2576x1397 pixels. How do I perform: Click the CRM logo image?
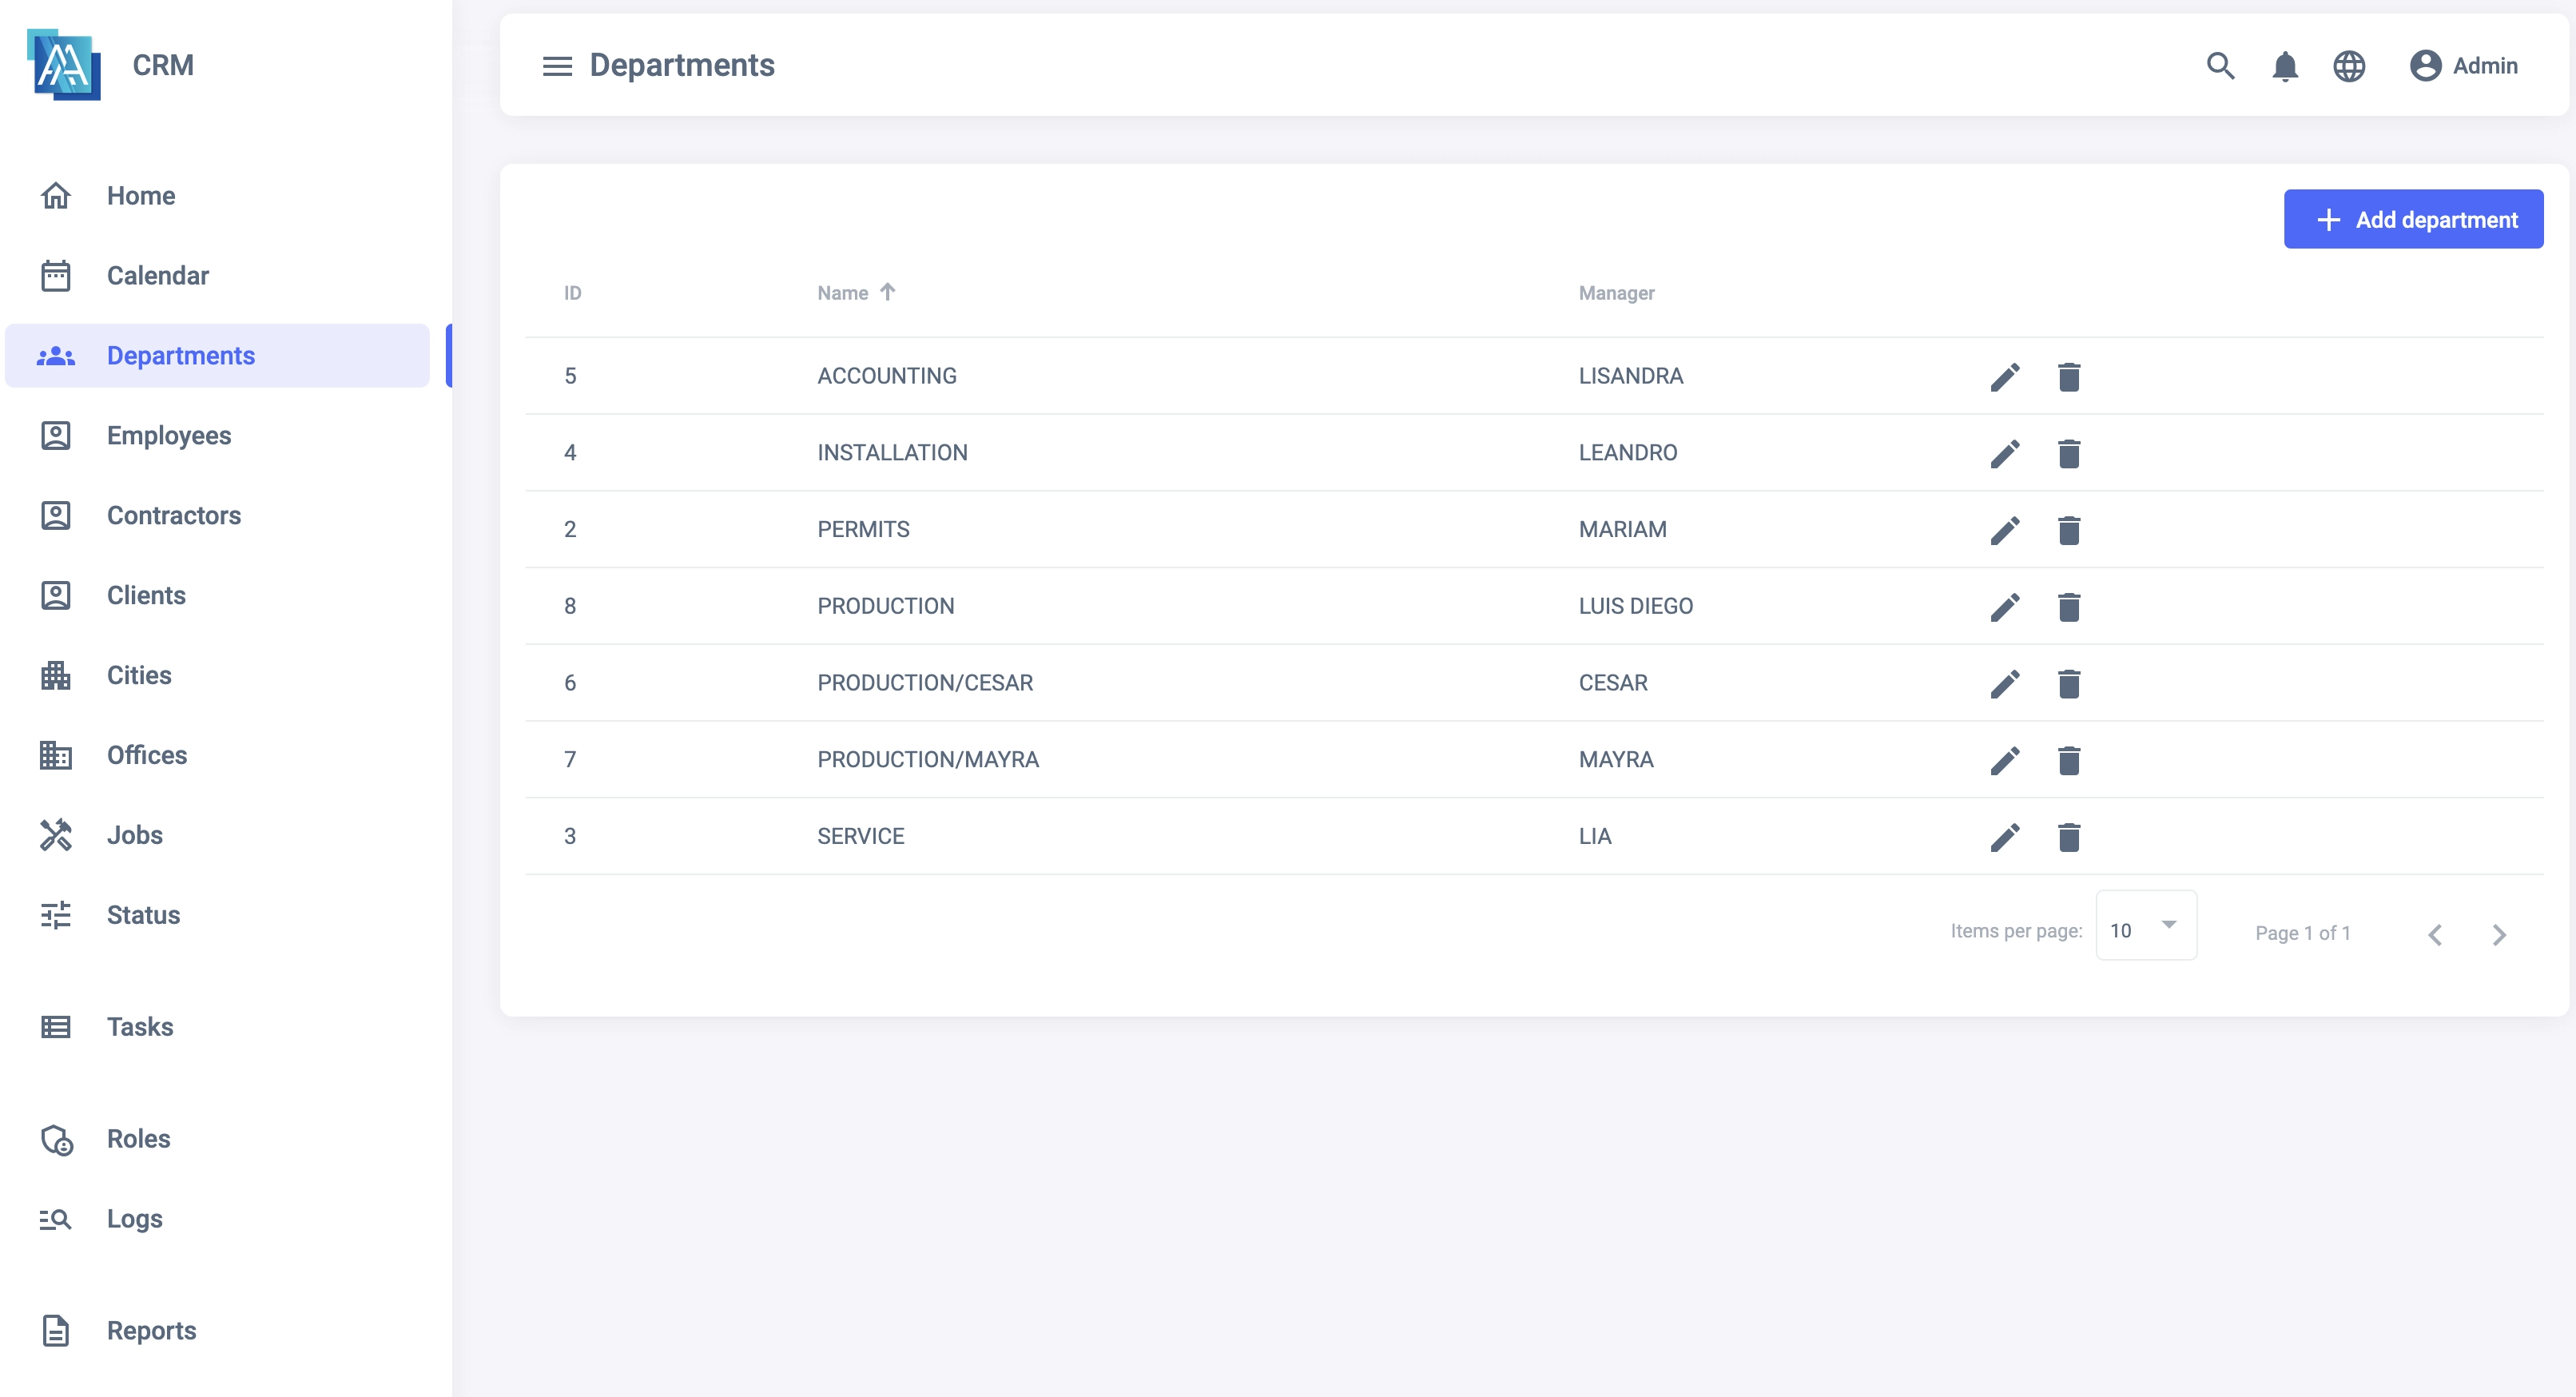64,65
